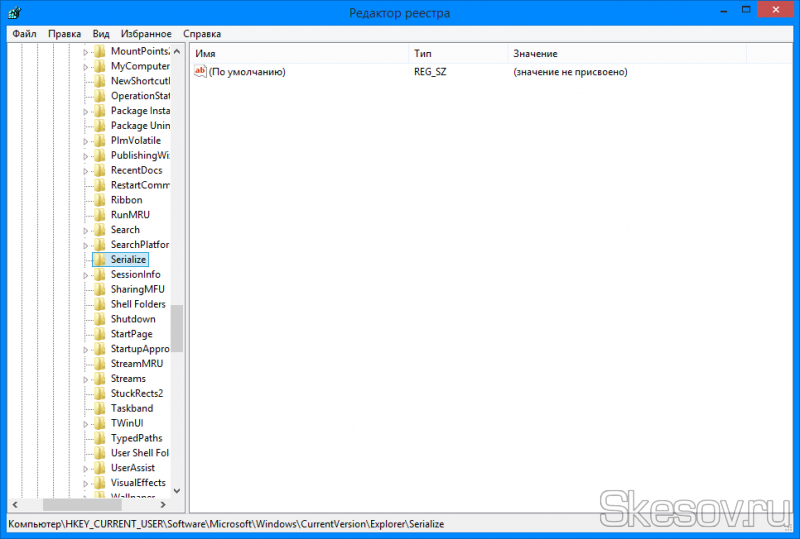
Task: Click the StartPage folder icon
Action: (99, 334)
